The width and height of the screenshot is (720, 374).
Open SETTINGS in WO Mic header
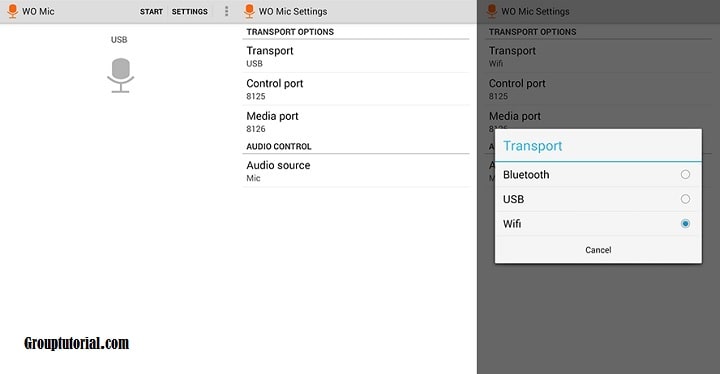(x=190, y=11)
